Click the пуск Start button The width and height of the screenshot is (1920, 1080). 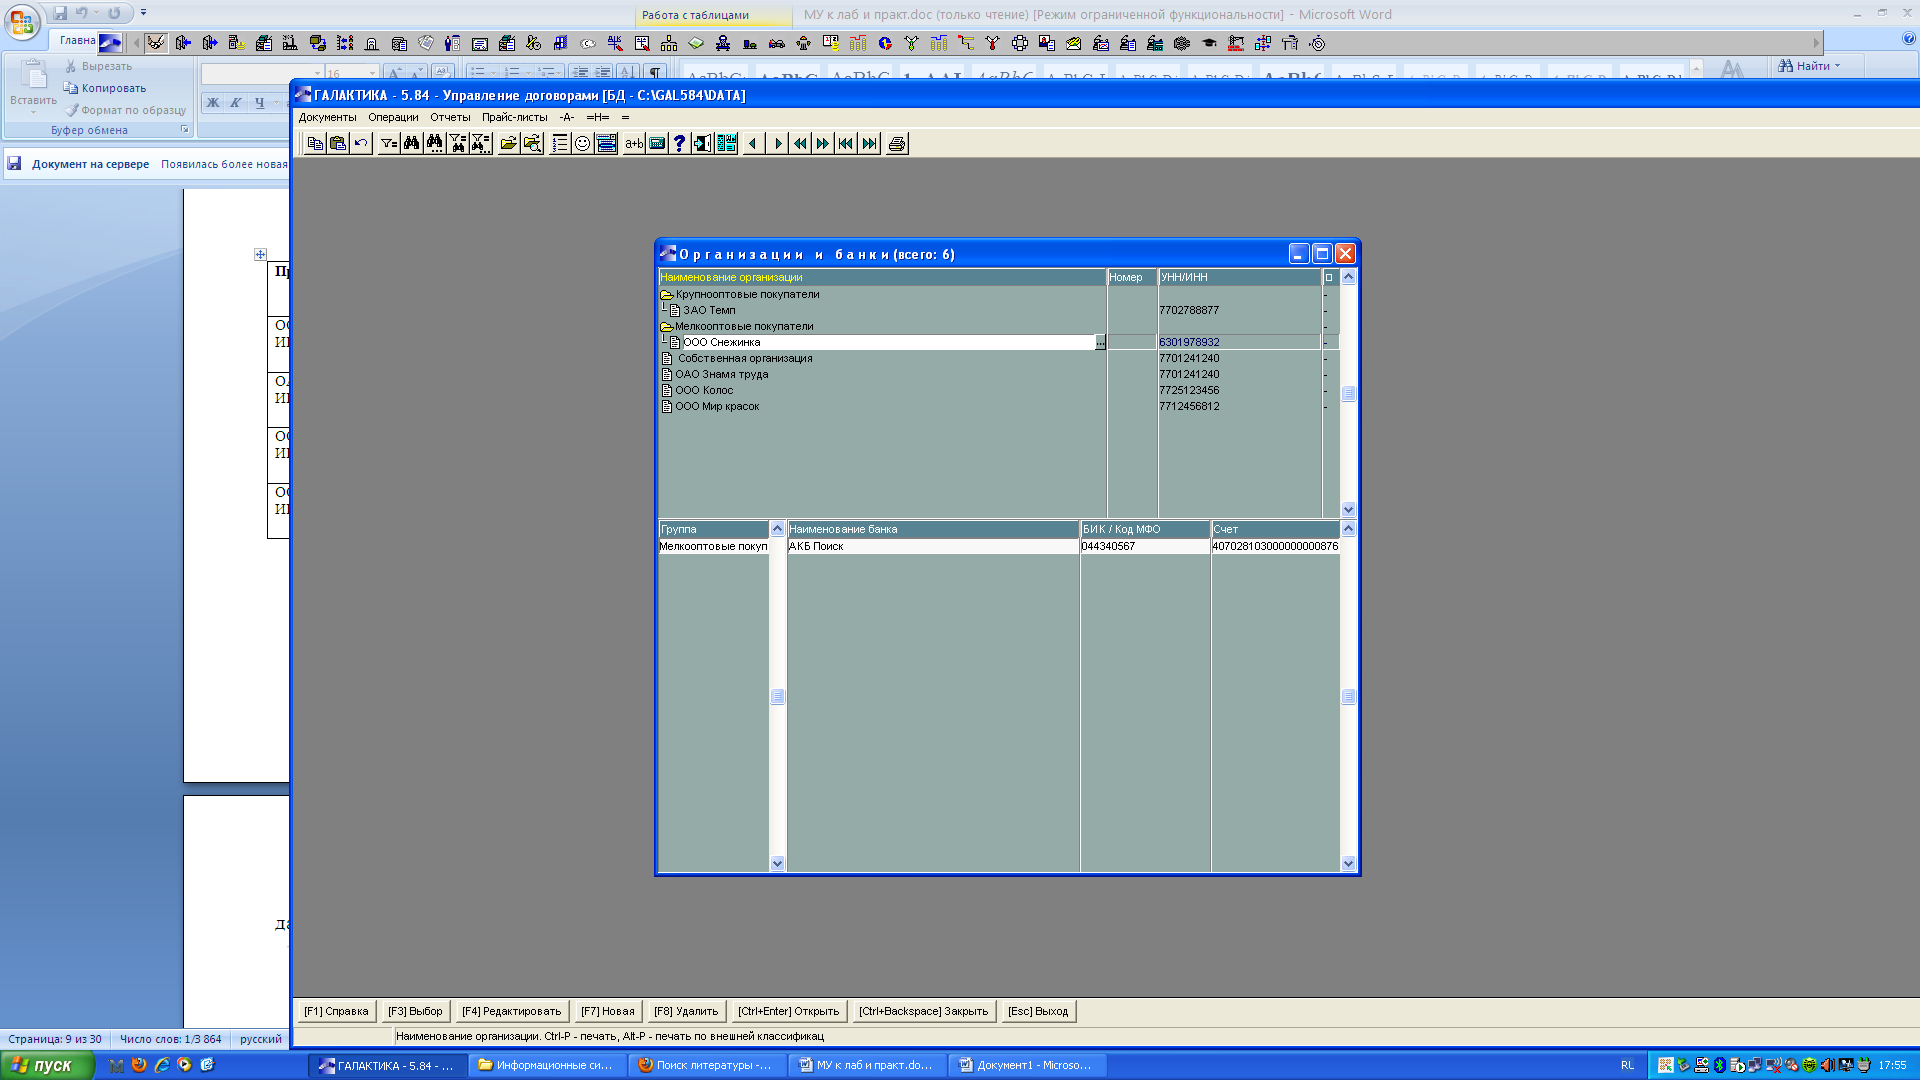(x=47, y=1065)
